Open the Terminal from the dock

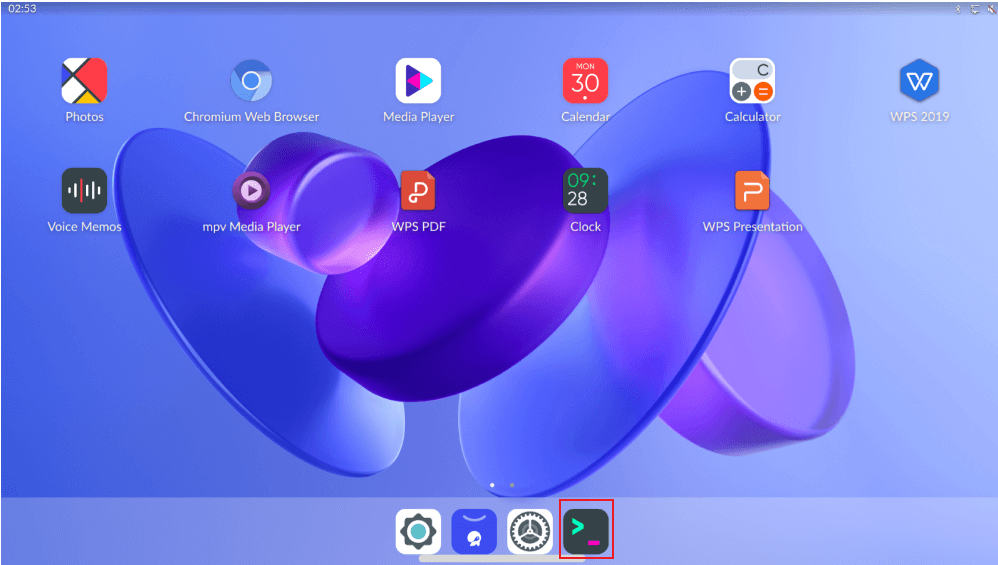pos(586,530)
